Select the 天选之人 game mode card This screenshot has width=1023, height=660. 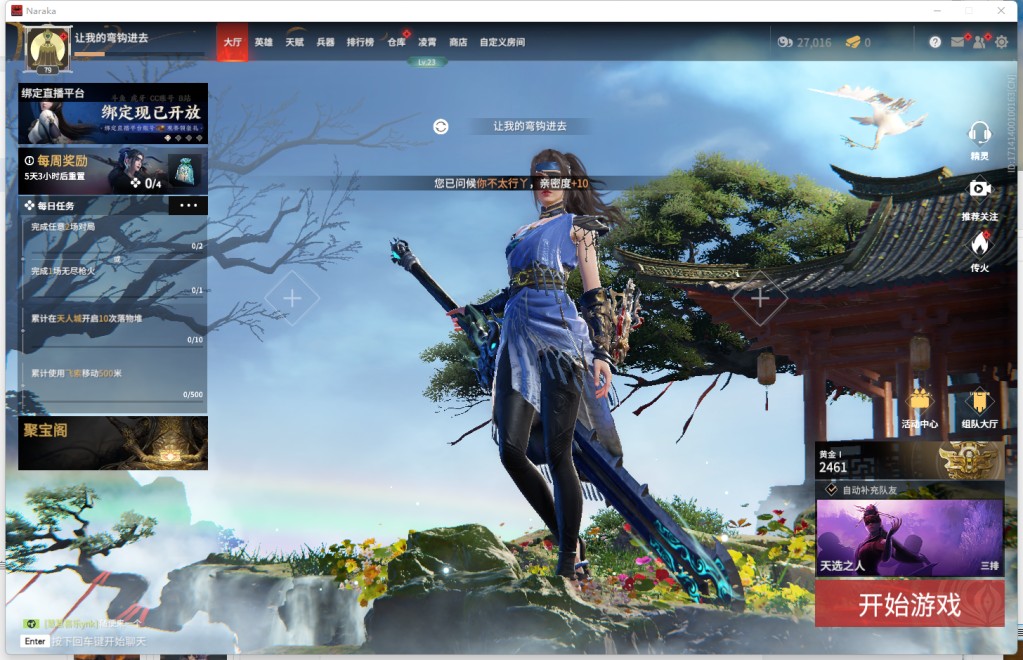[909, 538]
